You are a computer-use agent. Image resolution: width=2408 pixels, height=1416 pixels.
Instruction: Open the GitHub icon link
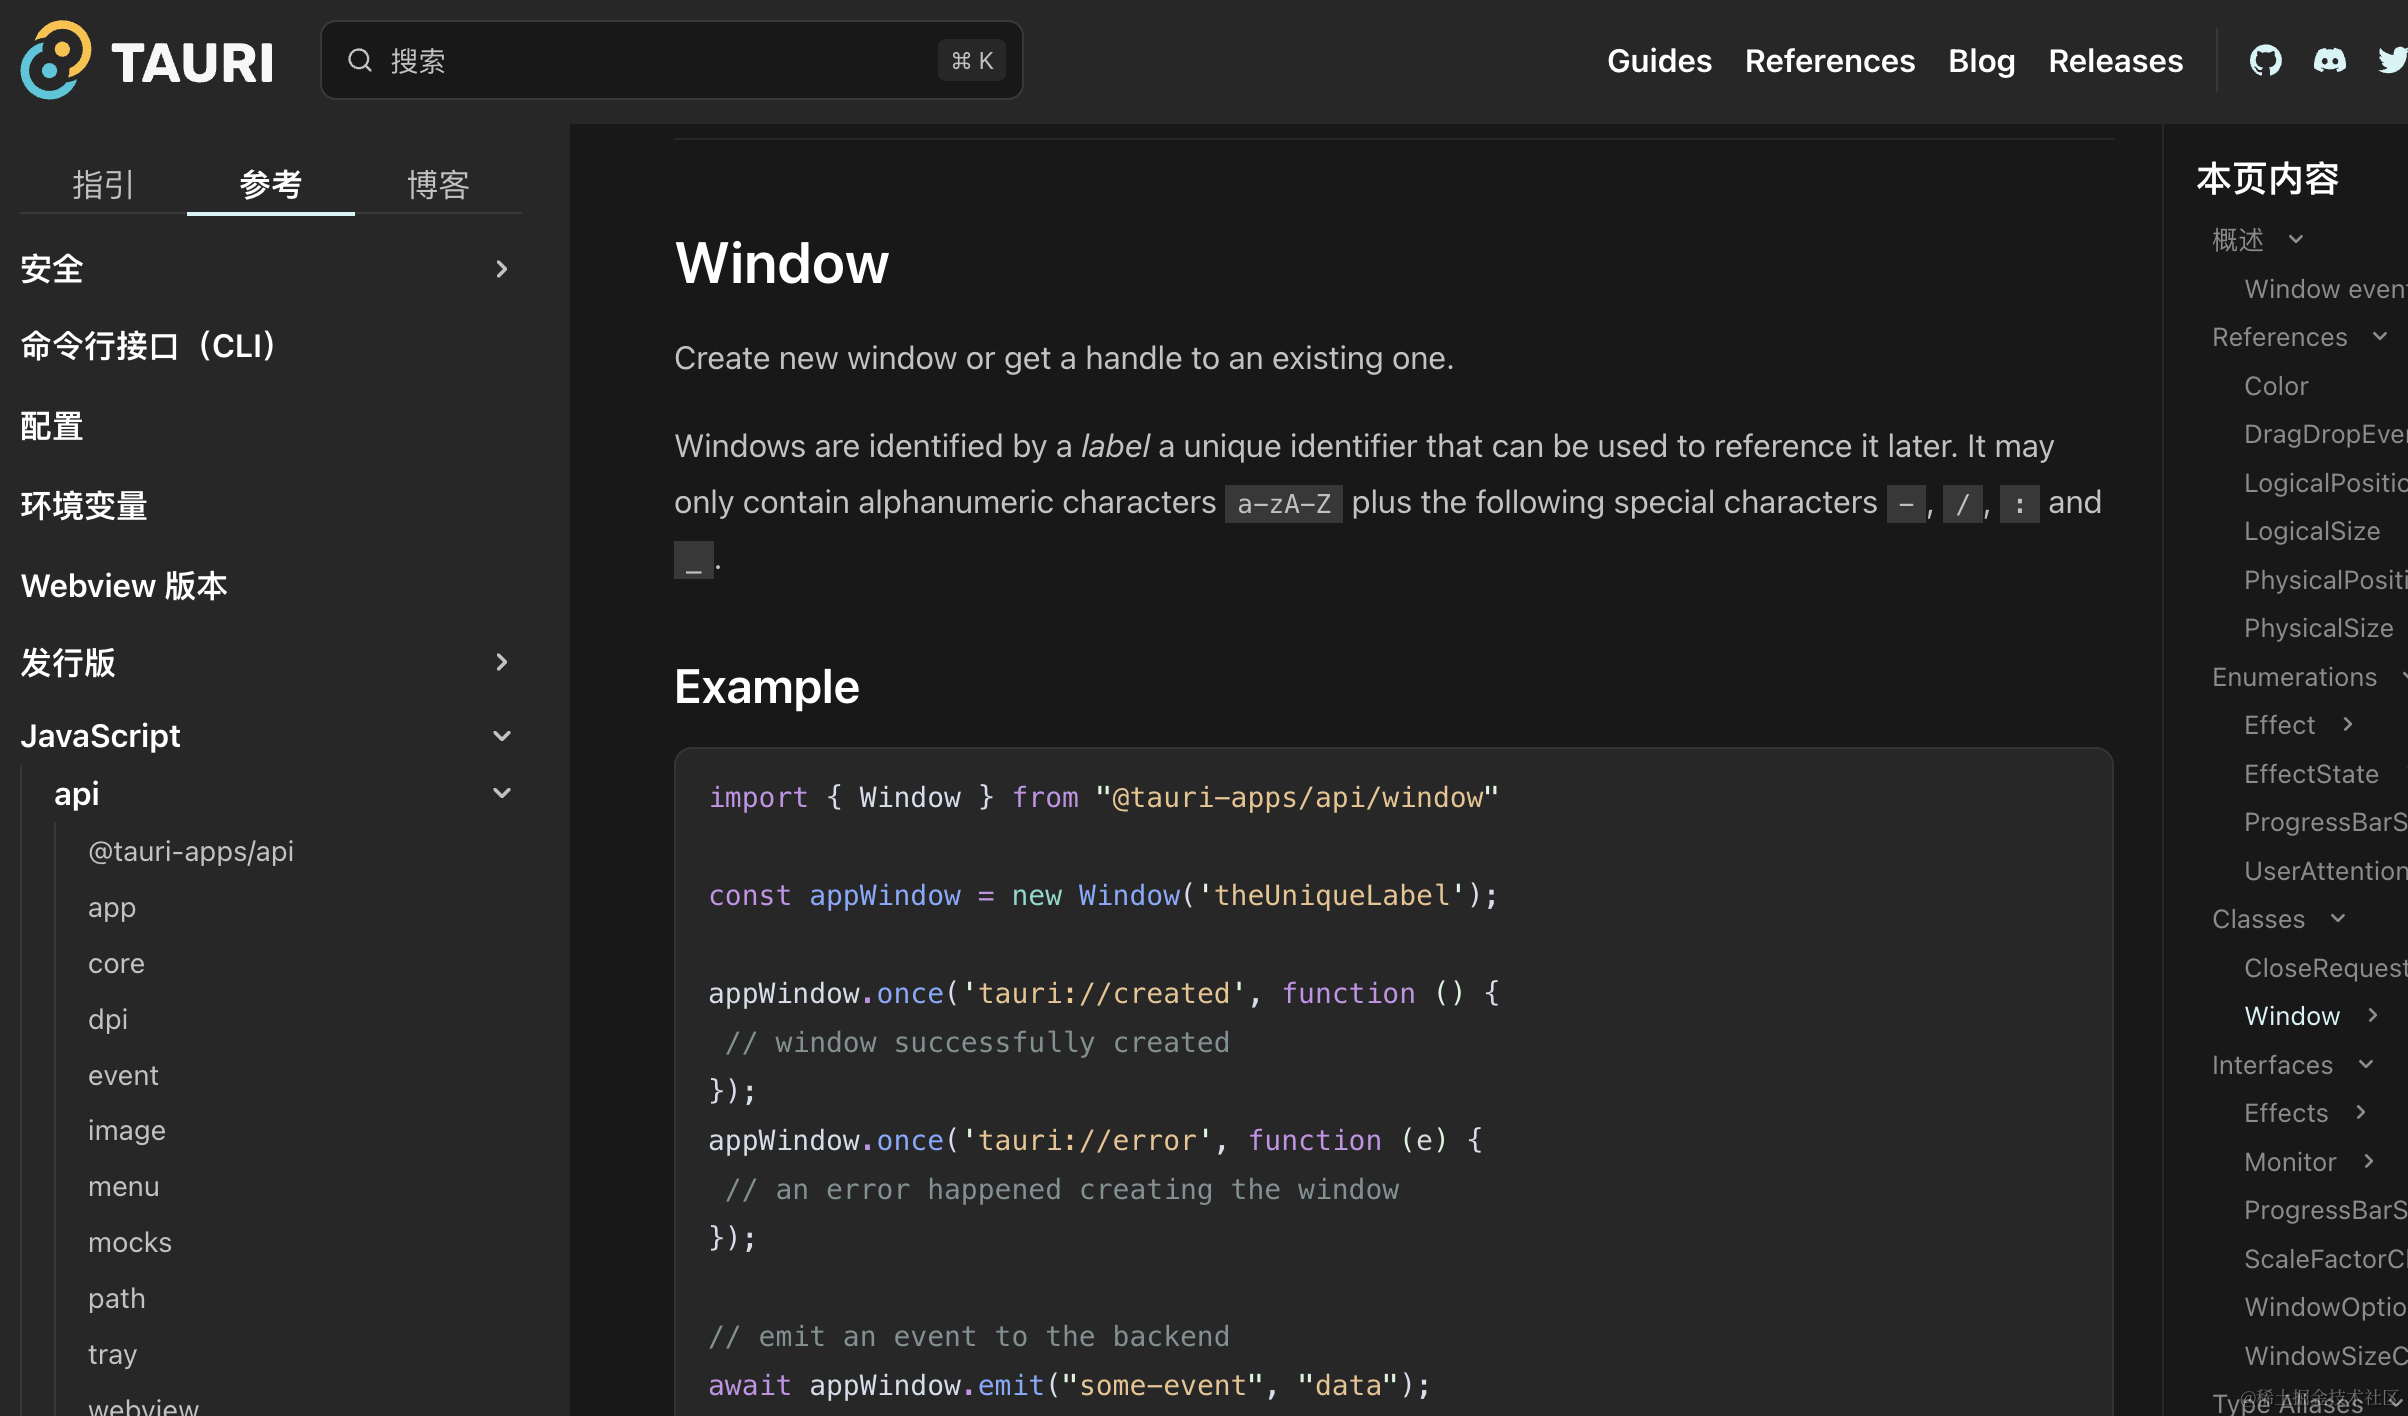pyautogui.click(x=2265, y=61)
